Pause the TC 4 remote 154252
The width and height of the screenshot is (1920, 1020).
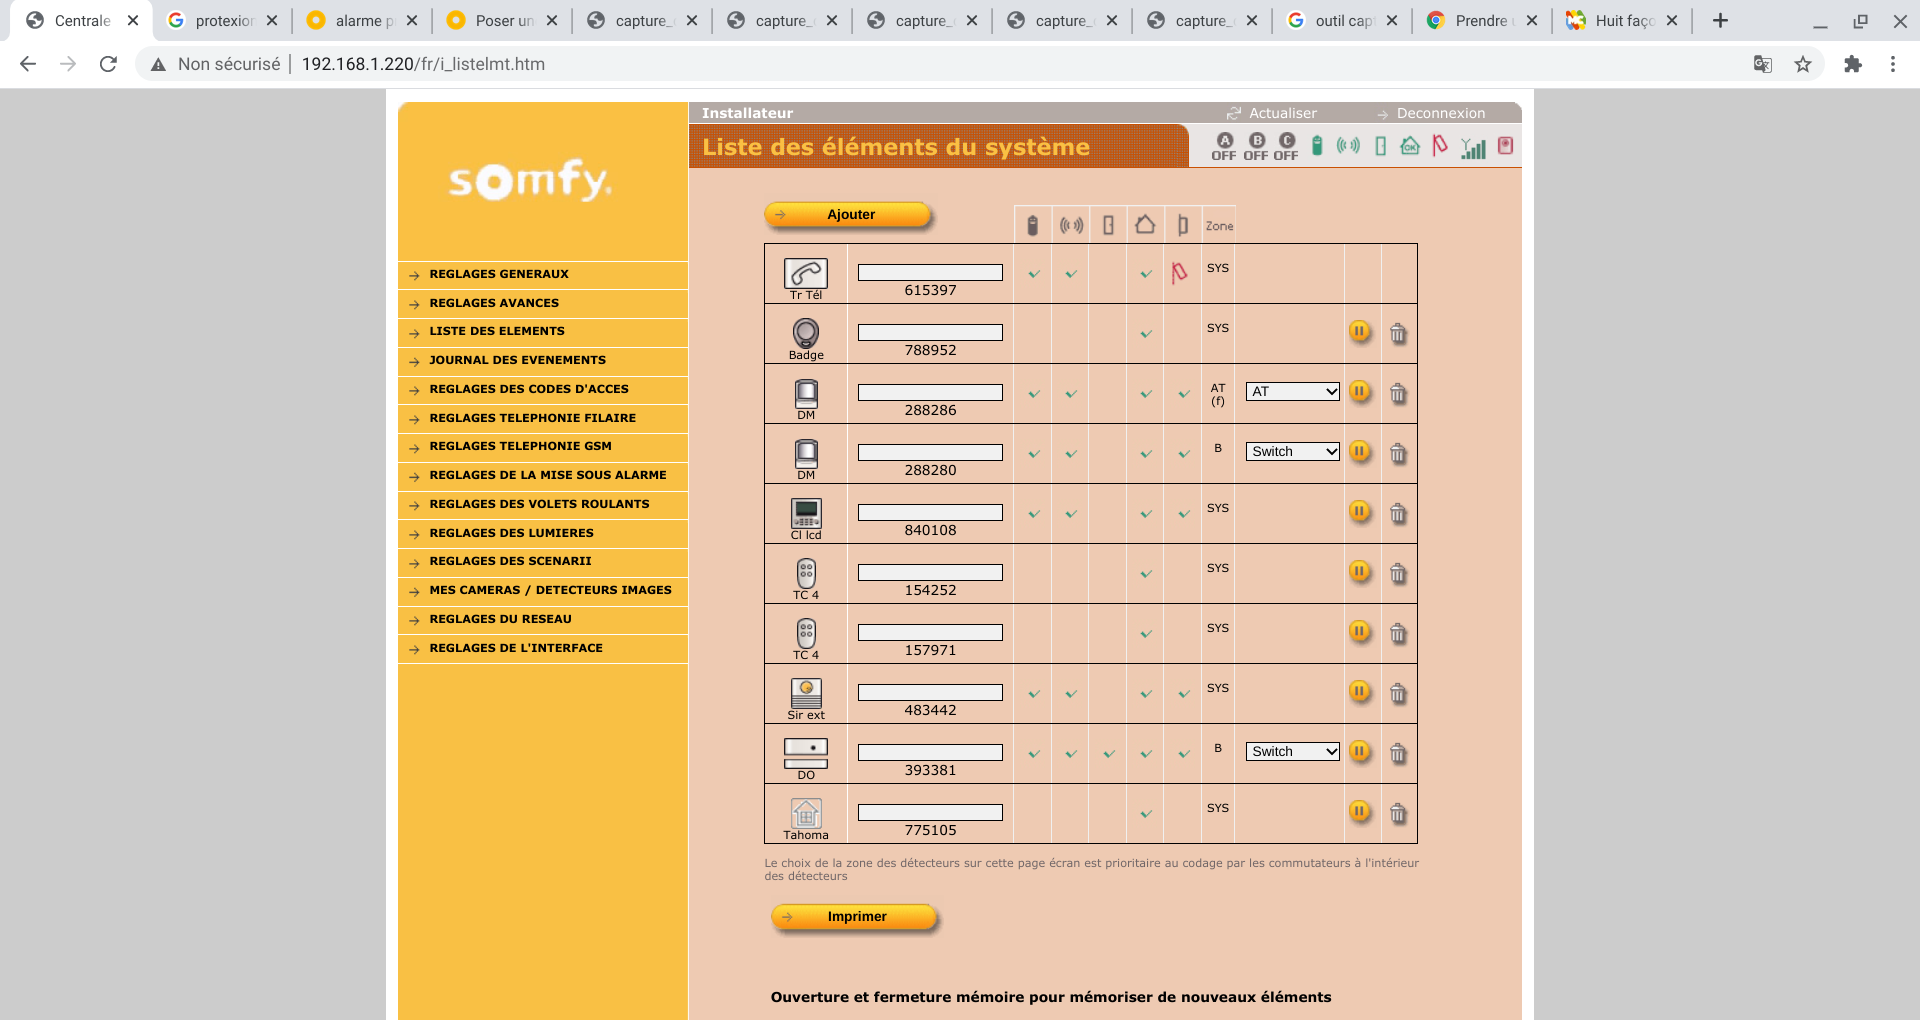(1359, 572)
